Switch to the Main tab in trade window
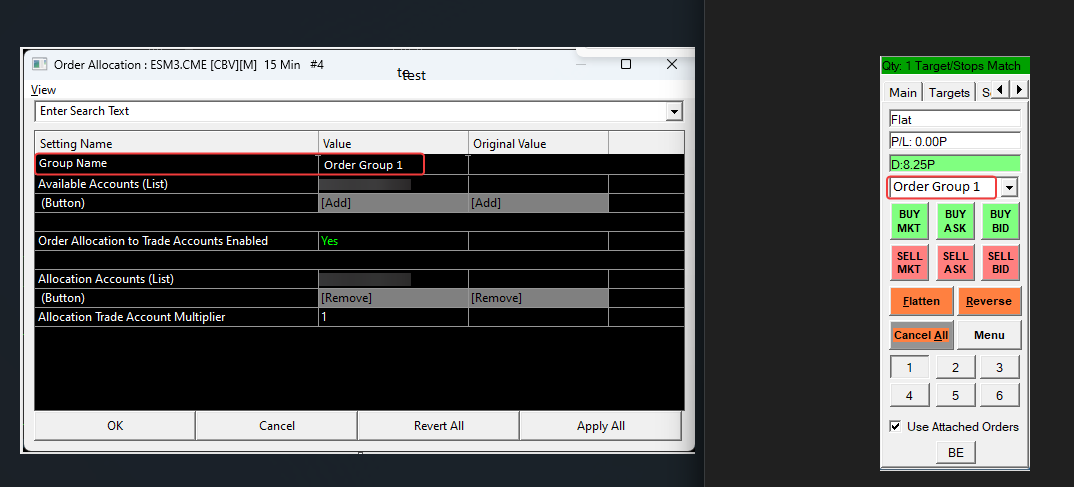 [903, 92]
